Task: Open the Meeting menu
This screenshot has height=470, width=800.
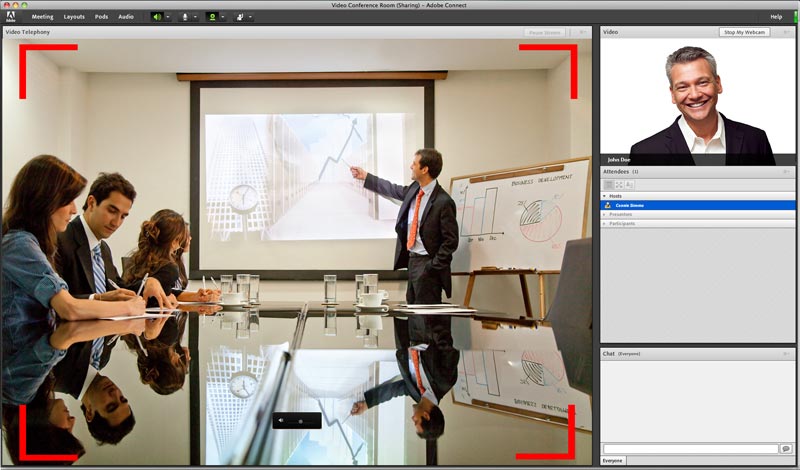Action: (x=42, y=17)
